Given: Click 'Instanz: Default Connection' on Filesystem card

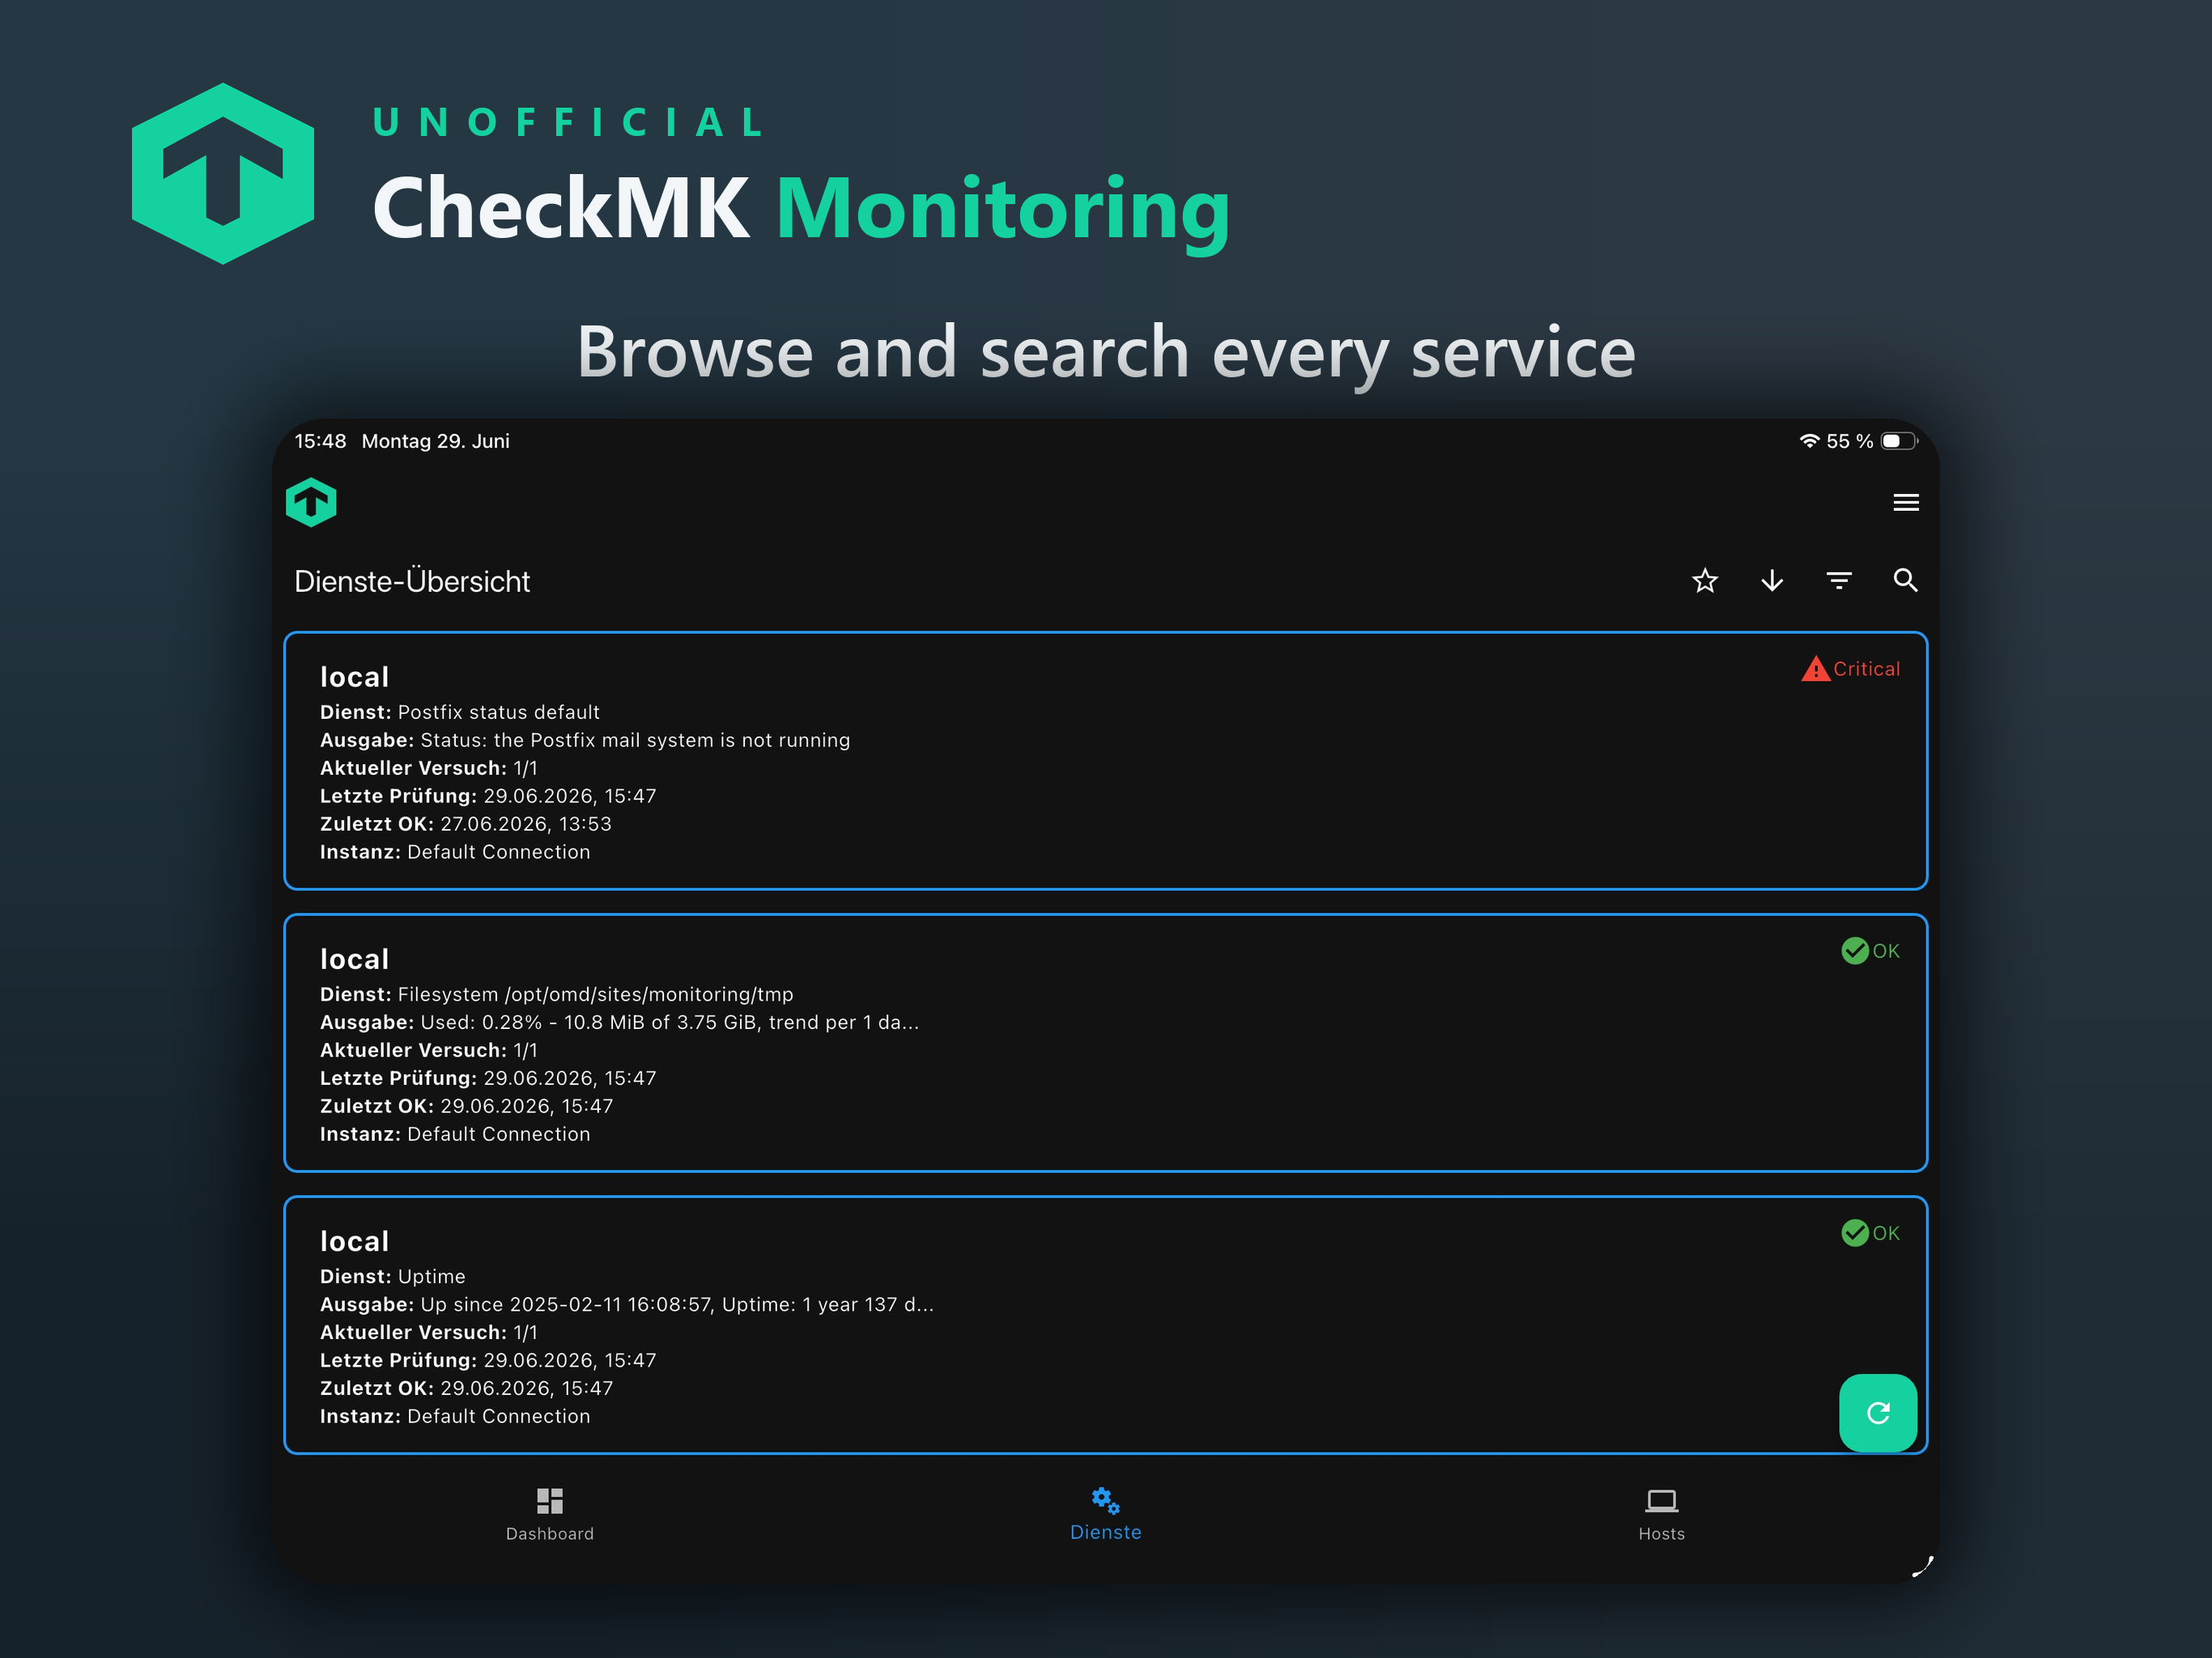Looking at the screenshot, I should tap(455, 1134).
